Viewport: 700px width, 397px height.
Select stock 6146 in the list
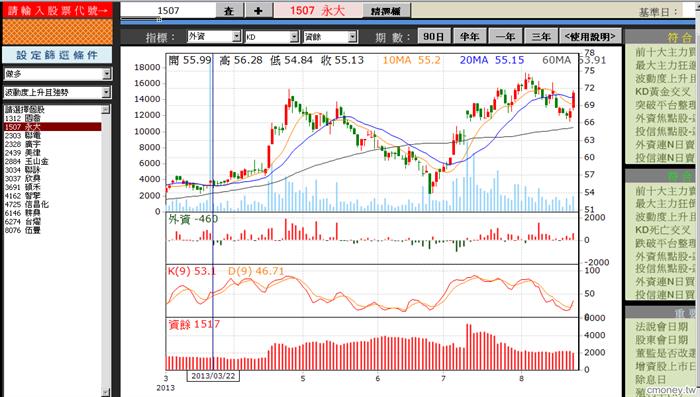53,213
